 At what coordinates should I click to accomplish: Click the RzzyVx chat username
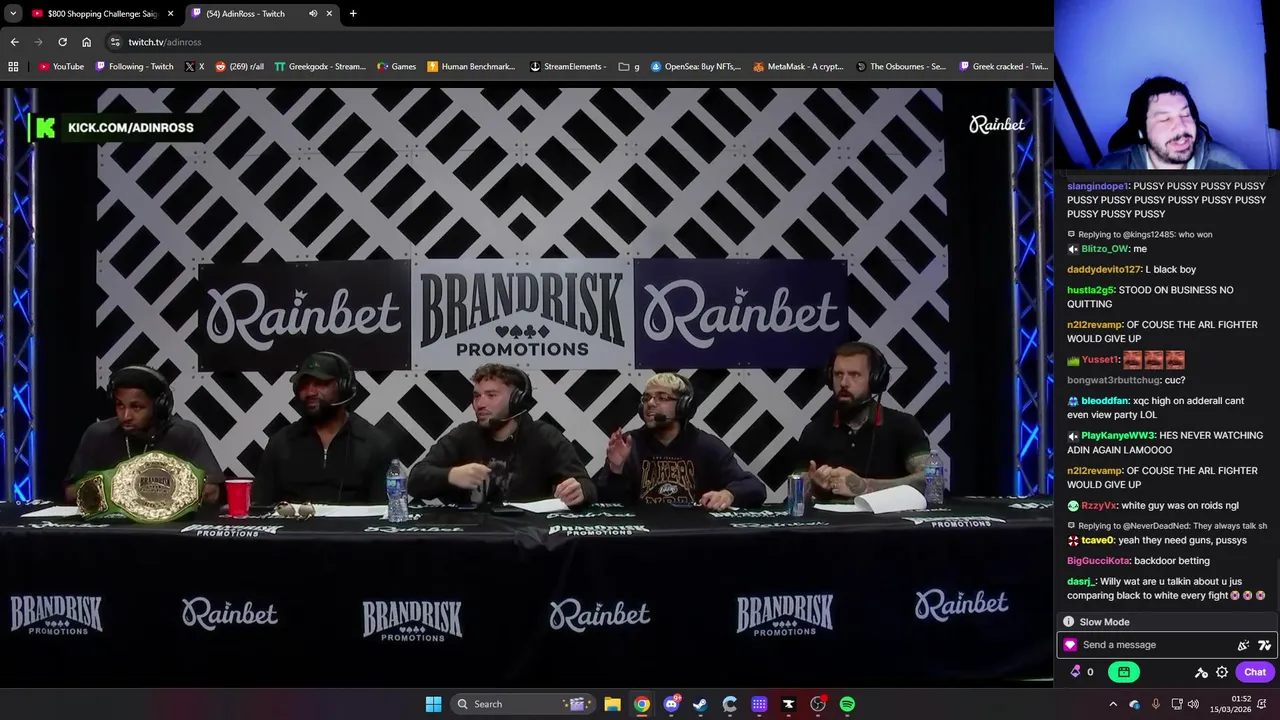click(1099, 506)
